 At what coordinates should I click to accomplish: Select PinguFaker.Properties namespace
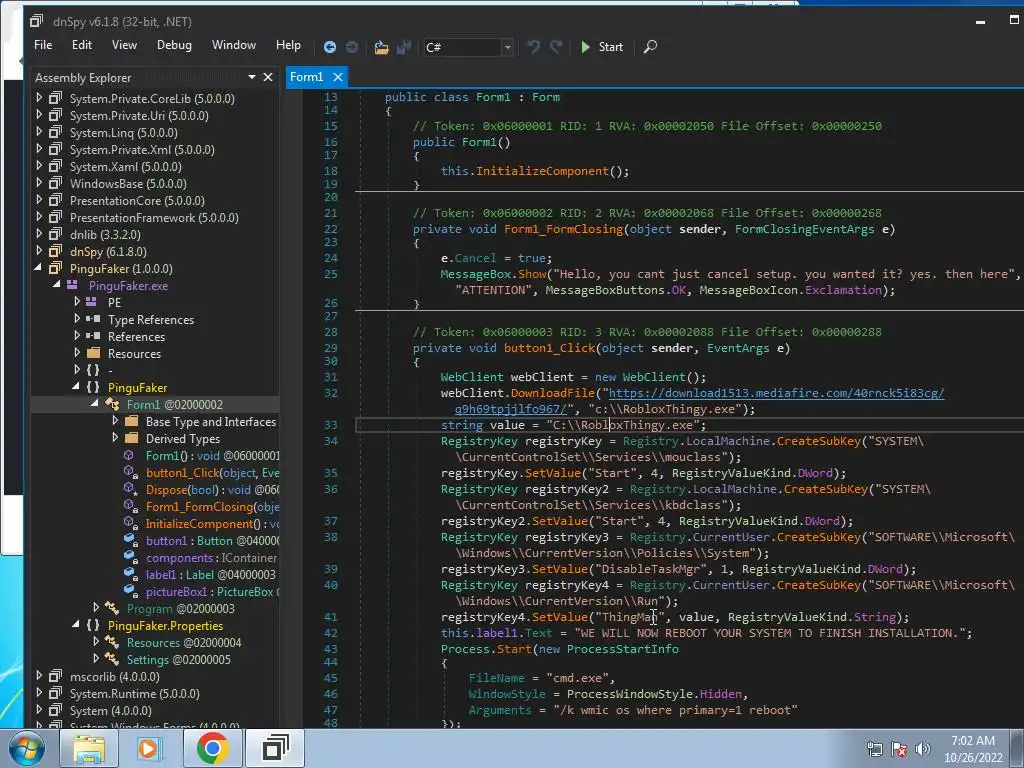click(x=165, y=626)
